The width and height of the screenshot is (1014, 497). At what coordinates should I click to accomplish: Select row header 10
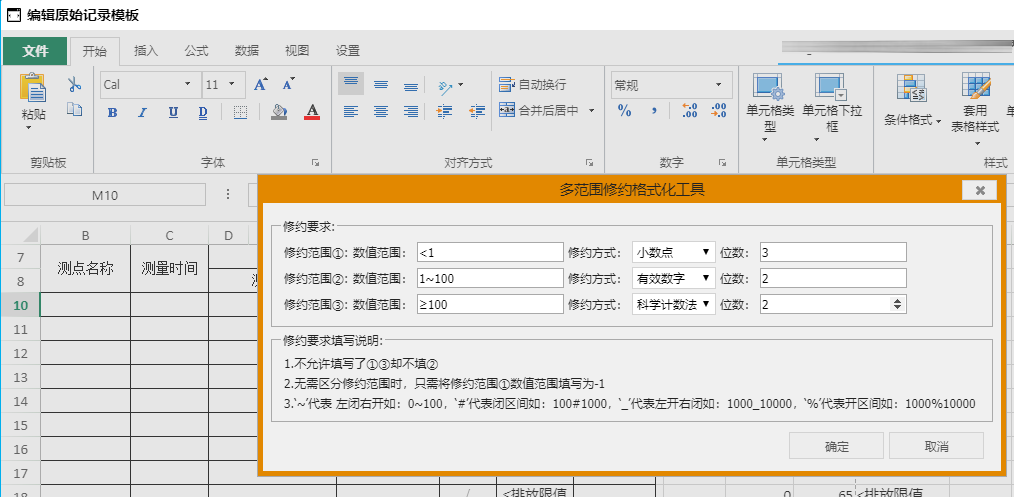point(21,305)
